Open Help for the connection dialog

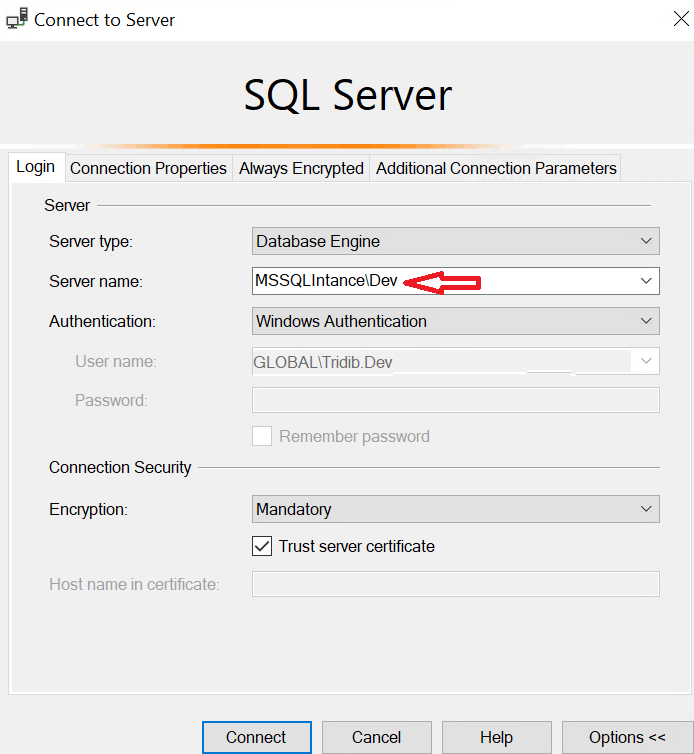coord(496,737)
